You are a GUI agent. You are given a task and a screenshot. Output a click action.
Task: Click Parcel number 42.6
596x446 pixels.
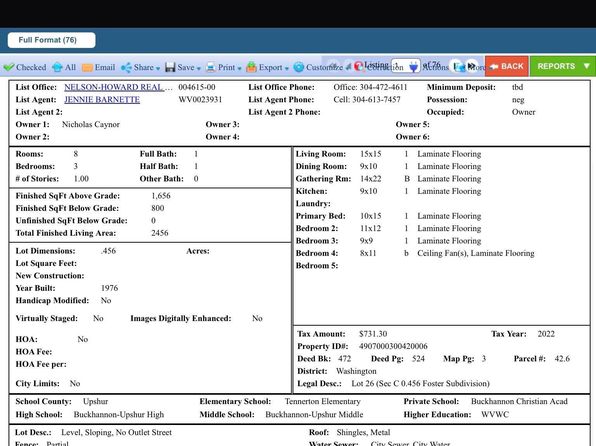point(562,359)
